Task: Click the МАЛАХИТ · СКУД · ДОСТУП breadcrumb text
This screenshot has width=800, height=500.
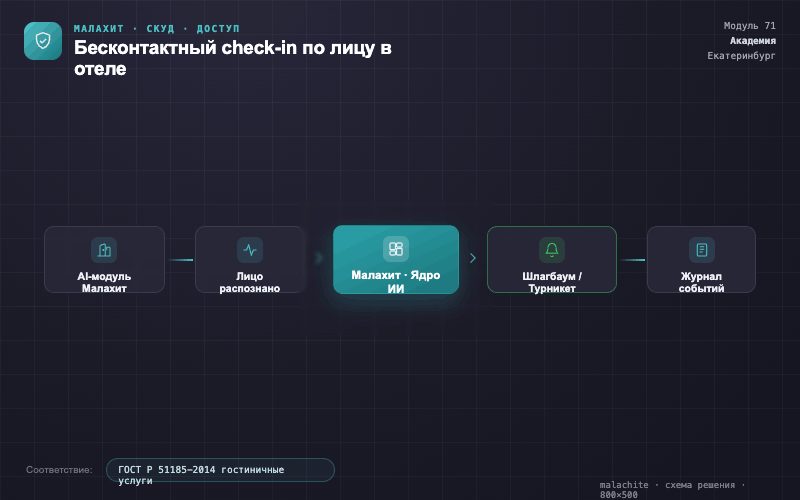Action: [157, 29]
